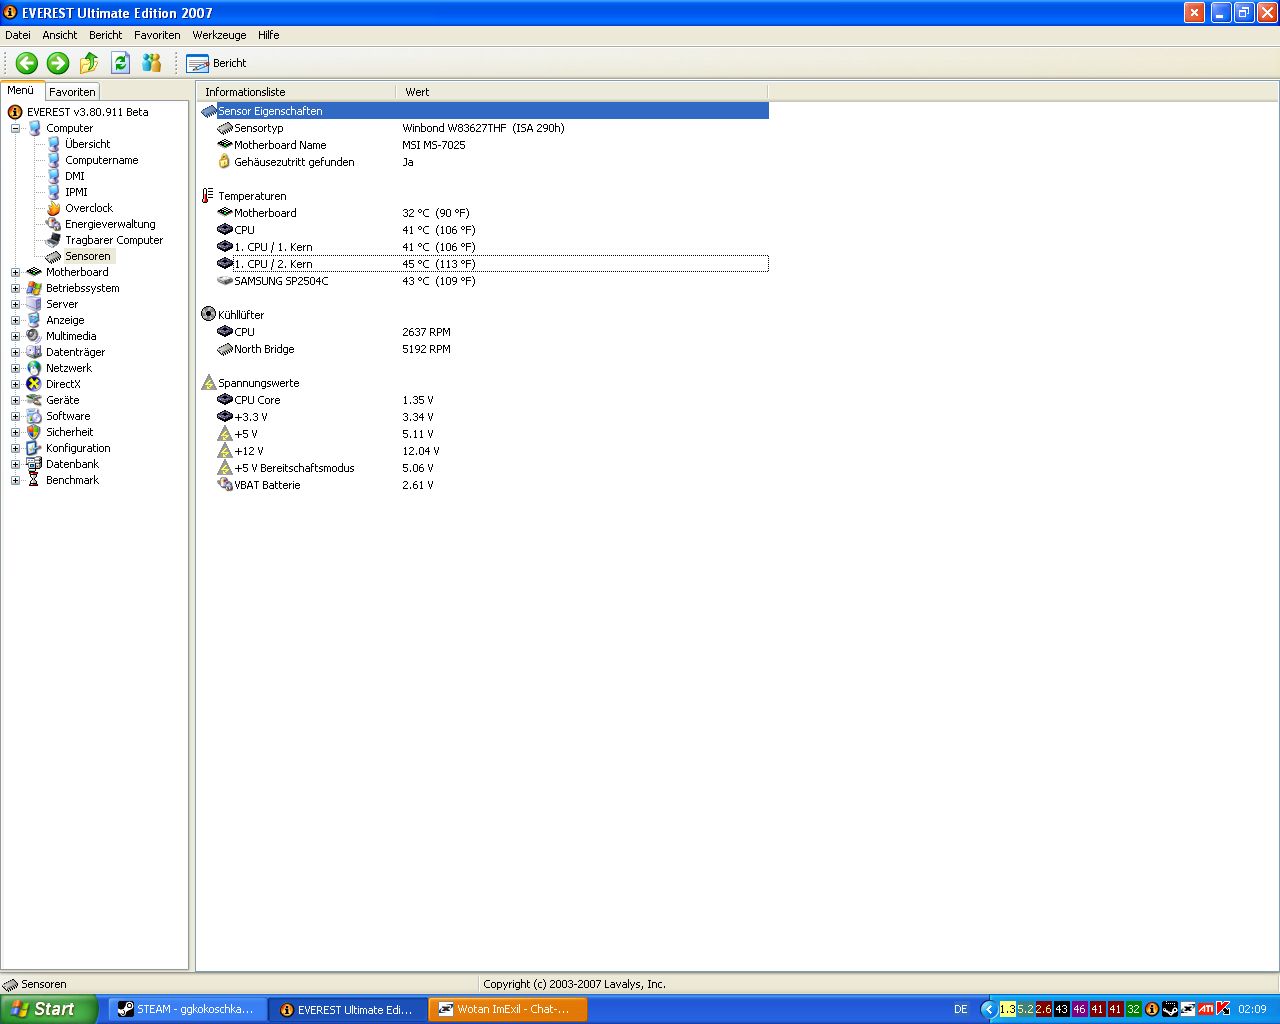Select Übersicht in the tree
Screen dimensions: 1280x1024
[x=88, y=144]
